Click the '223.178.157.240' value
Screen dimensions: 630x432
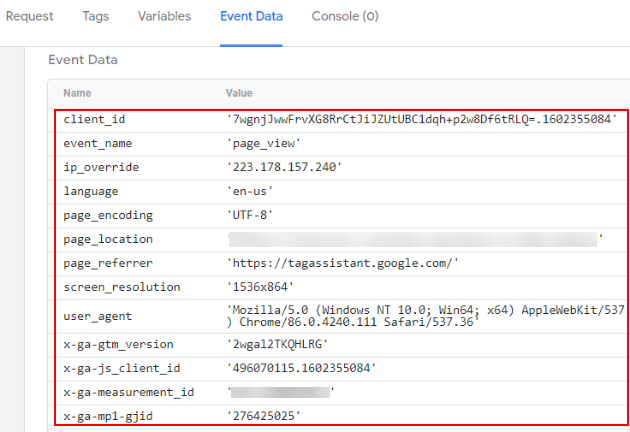tap(284, 167)
